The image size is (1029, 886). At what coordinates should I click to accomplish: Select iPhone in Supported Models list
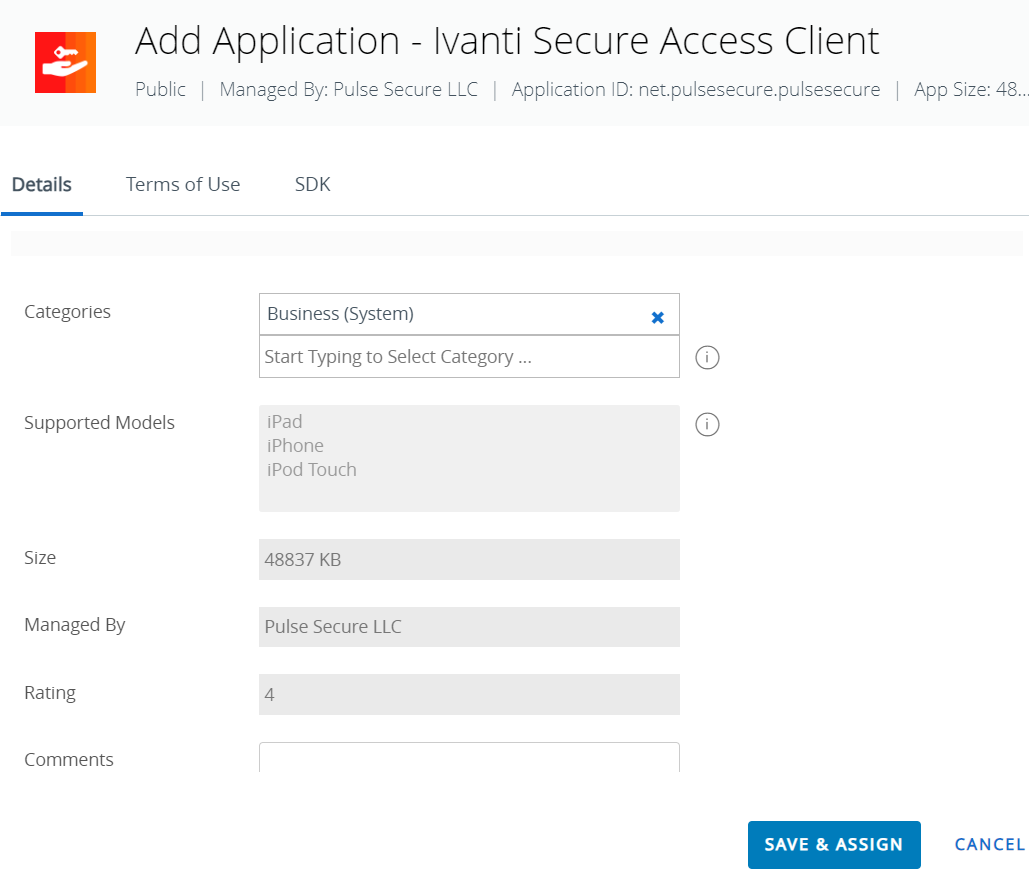click(295, 446)
